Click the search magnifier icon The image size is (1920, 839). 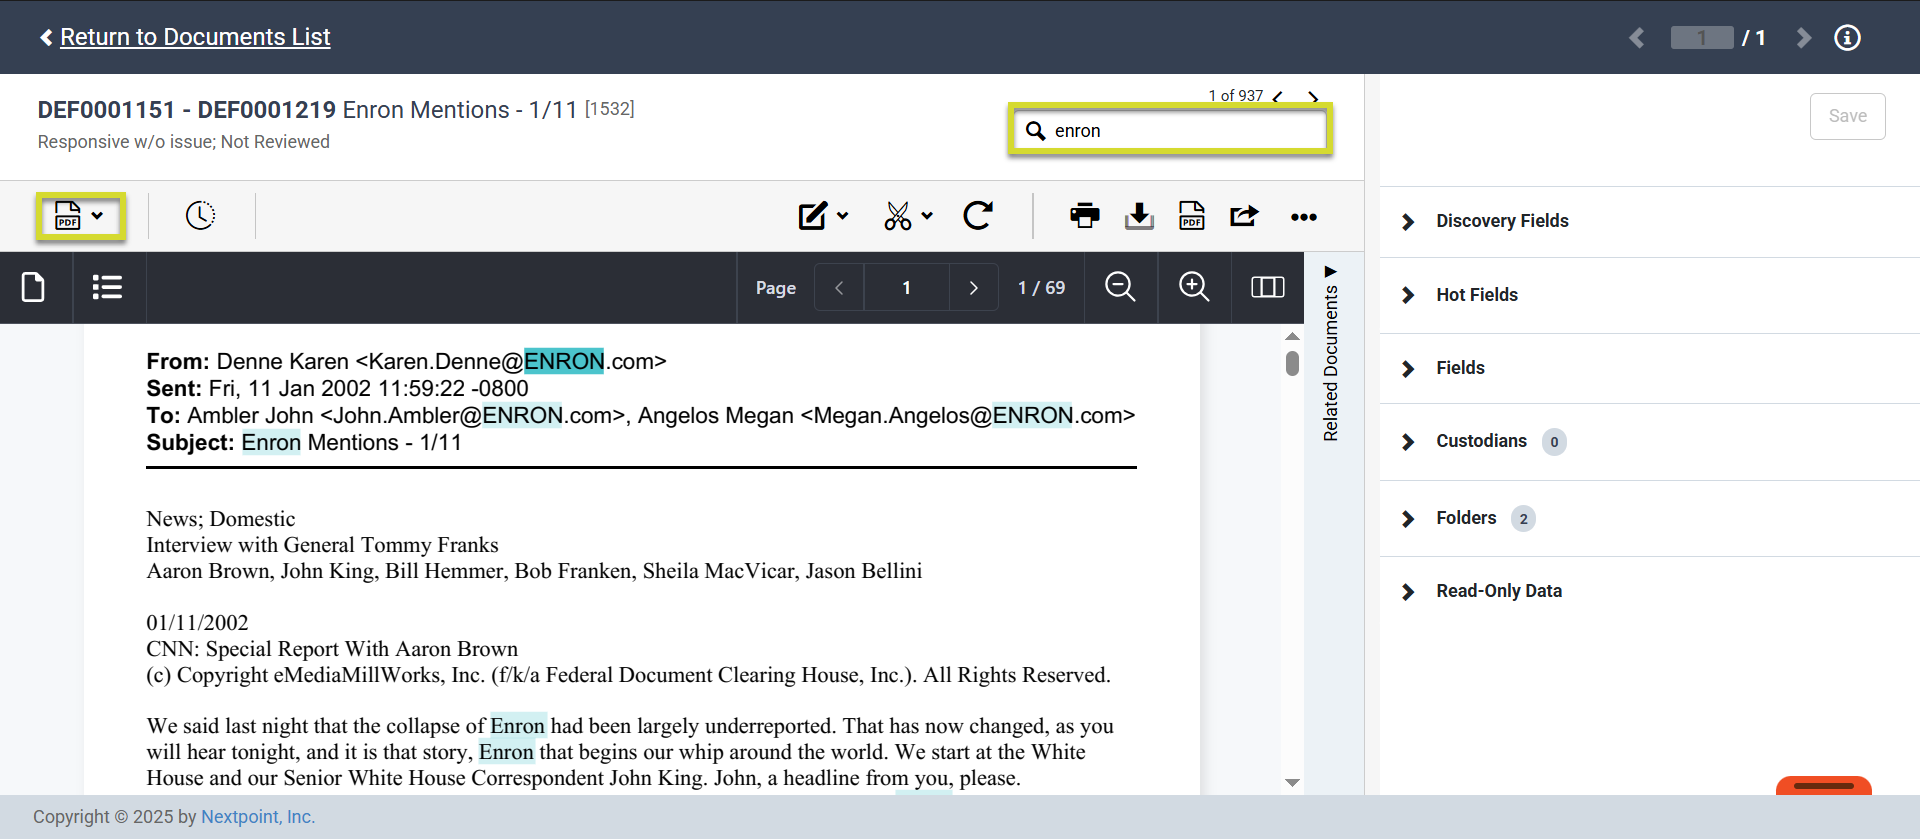[1036, 131]
